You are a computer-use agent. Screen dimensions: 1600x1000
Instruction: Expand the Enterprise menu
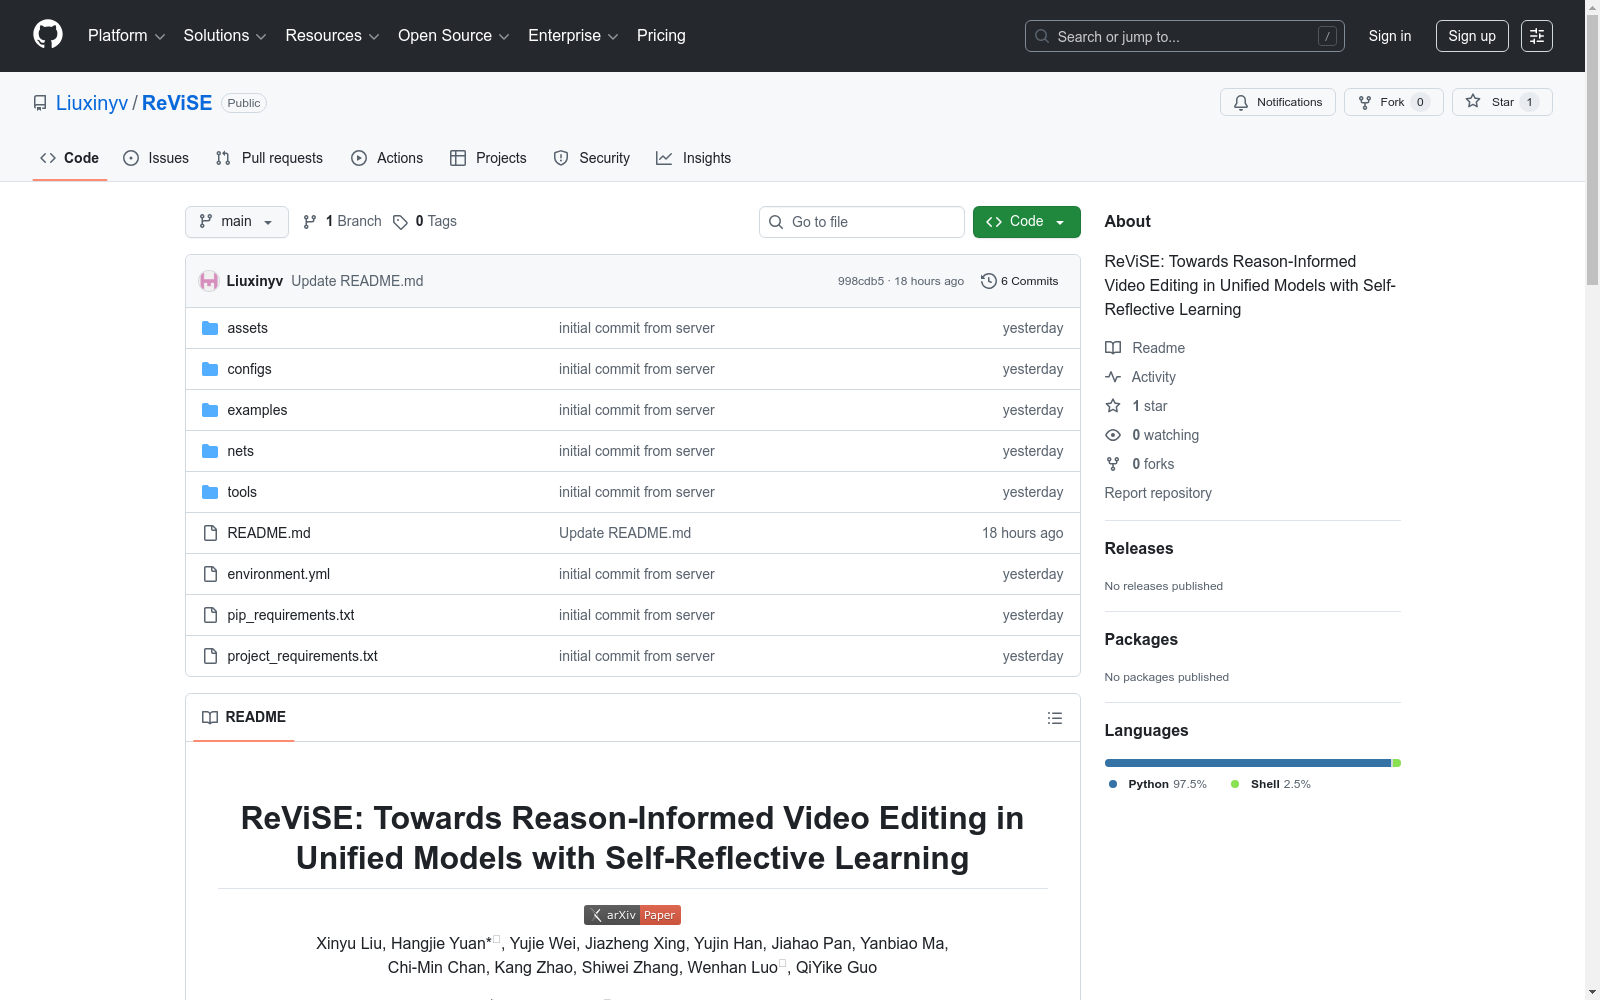pos(573,36)
